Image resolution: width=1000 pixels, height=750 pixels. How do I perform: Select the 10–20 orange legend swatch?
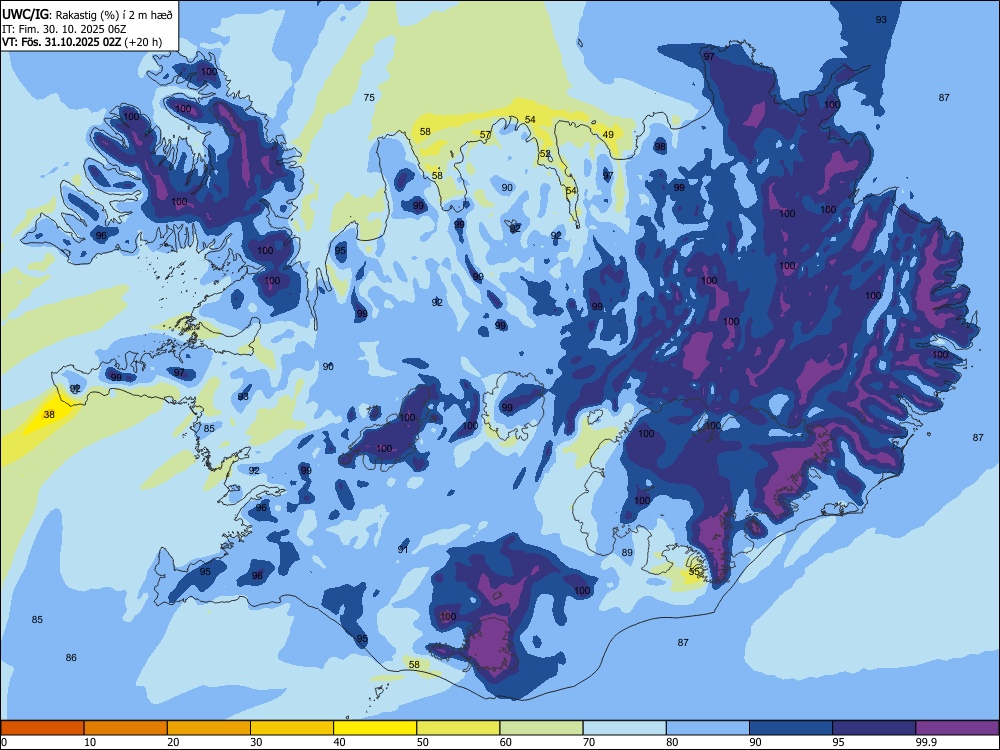(126, 728)
